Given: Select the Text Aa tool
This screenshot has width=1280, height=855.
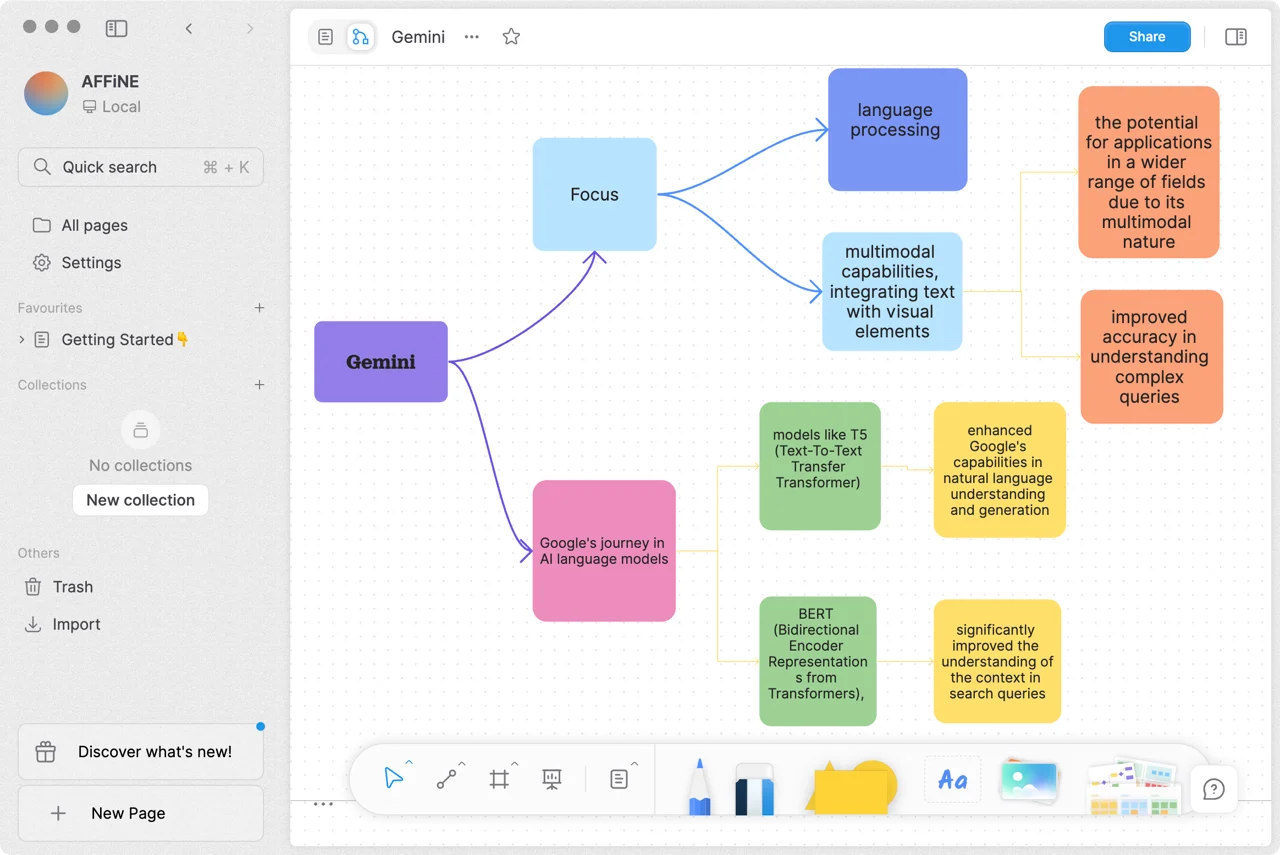Looking at the screenshot, I should [x=952, y=780].
